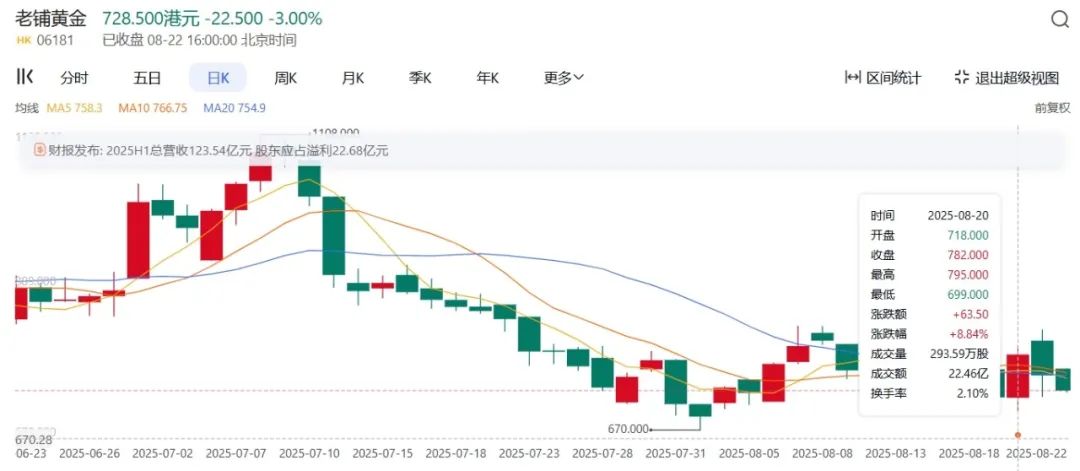The height and width of the screenshot is (471, 1080).
Task: Click the tall red candlestick on 2025-07-02
Action: [138, 239]
